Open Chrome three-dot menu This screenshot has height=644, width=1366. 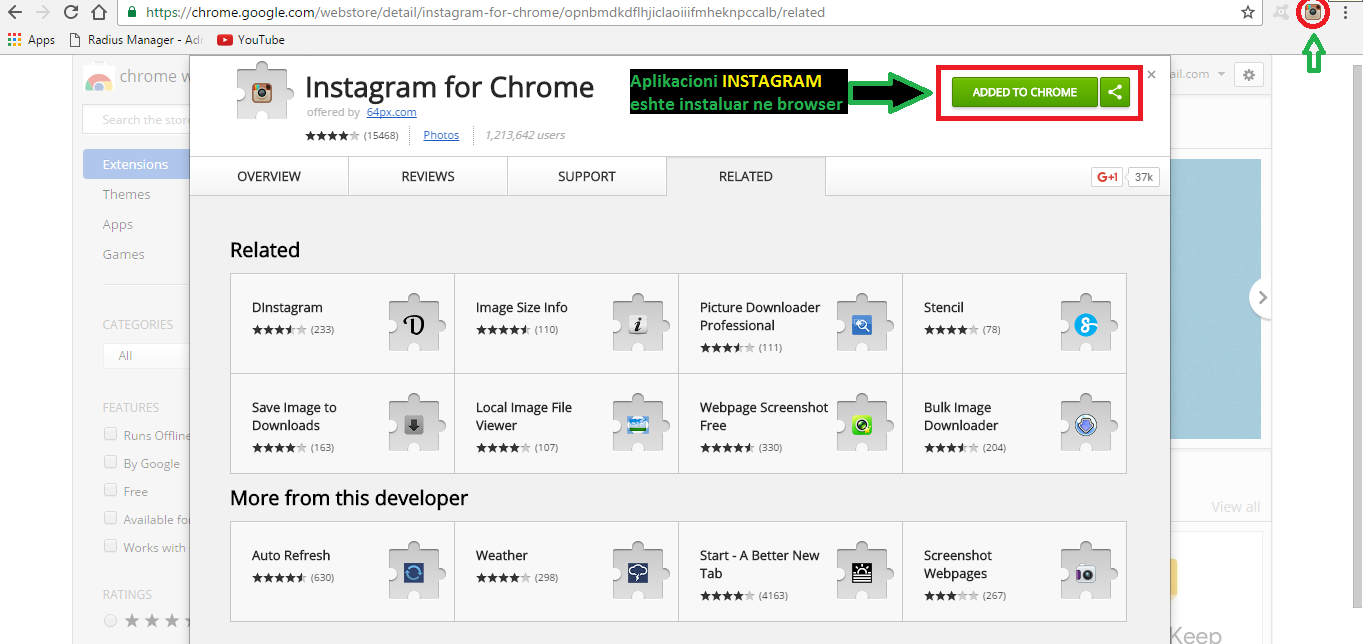click(x=1345, y=13)
